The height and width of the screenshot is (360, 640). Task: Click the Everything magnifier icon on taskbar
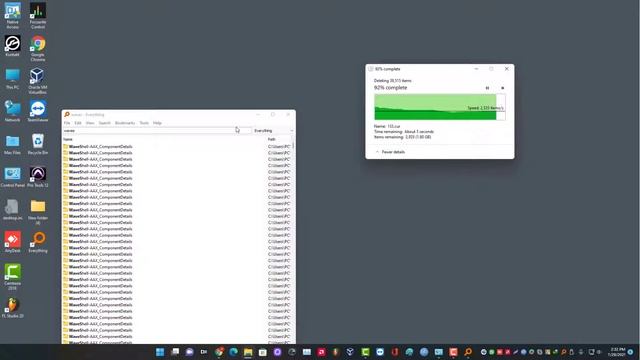(468, 352)
